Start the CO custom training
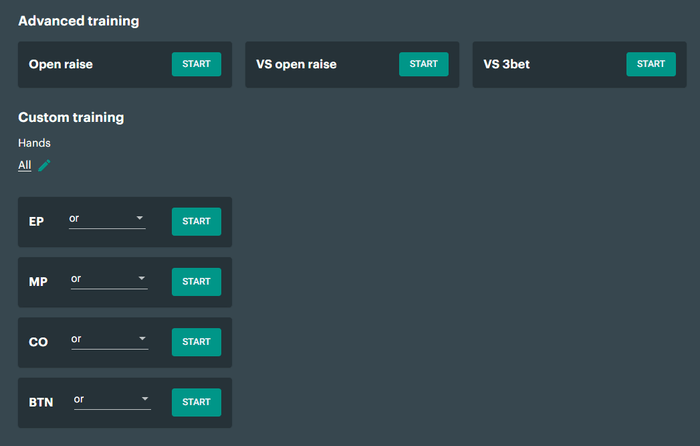This screenshot has height=446, width=700. (x=196, y=342)
